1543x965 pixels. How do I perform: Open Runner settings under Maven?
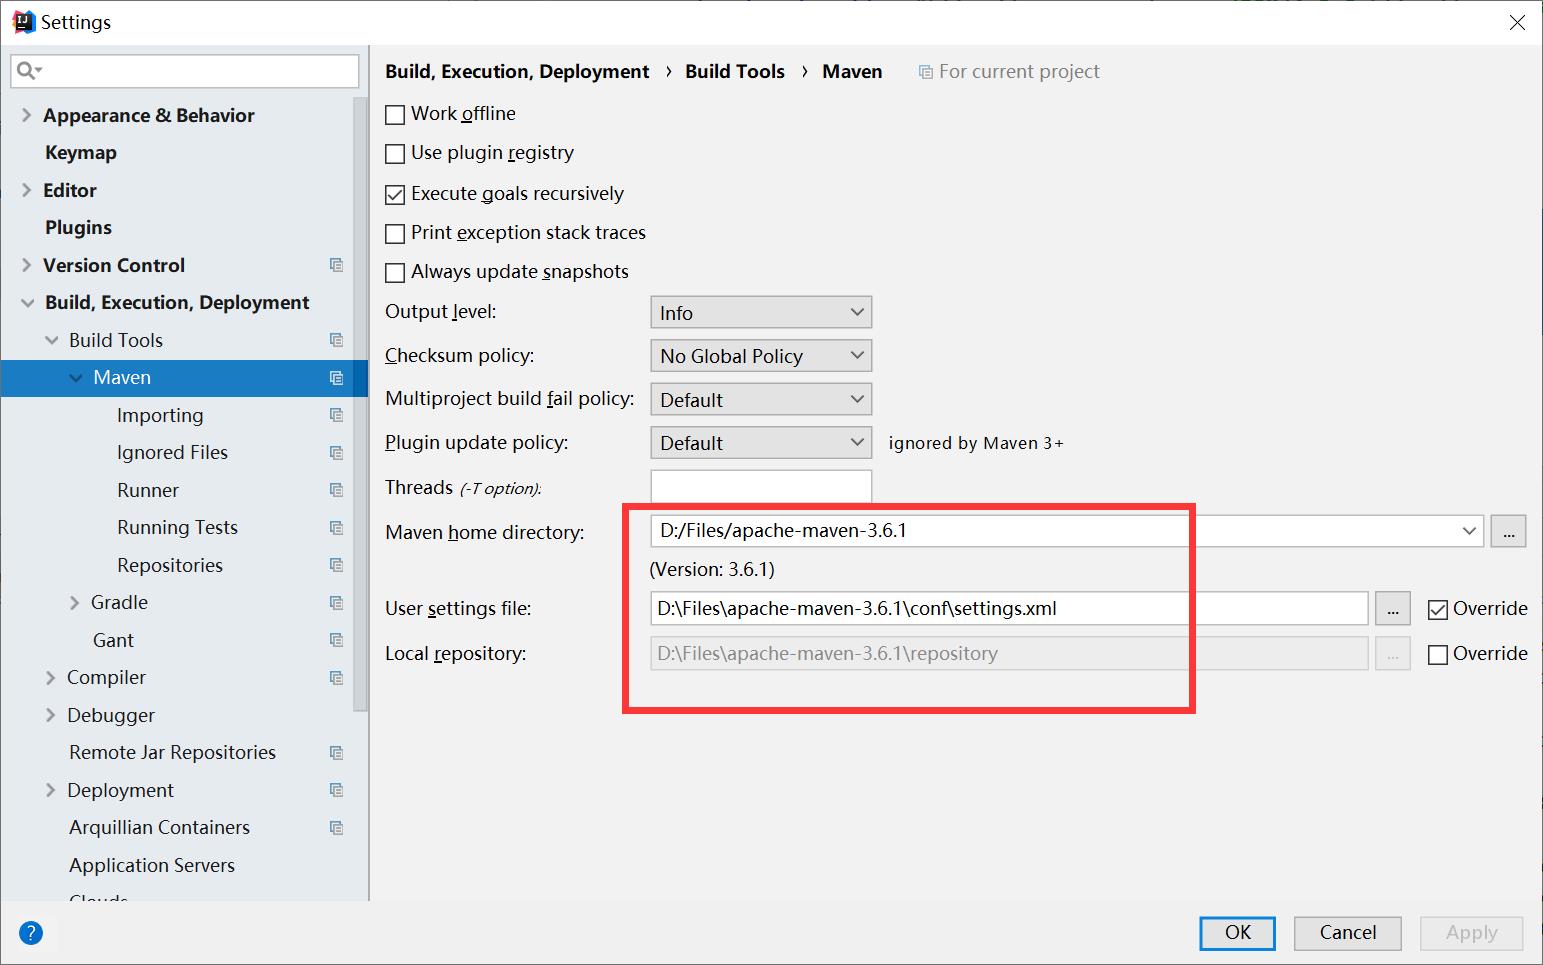[x=148, y=490]
